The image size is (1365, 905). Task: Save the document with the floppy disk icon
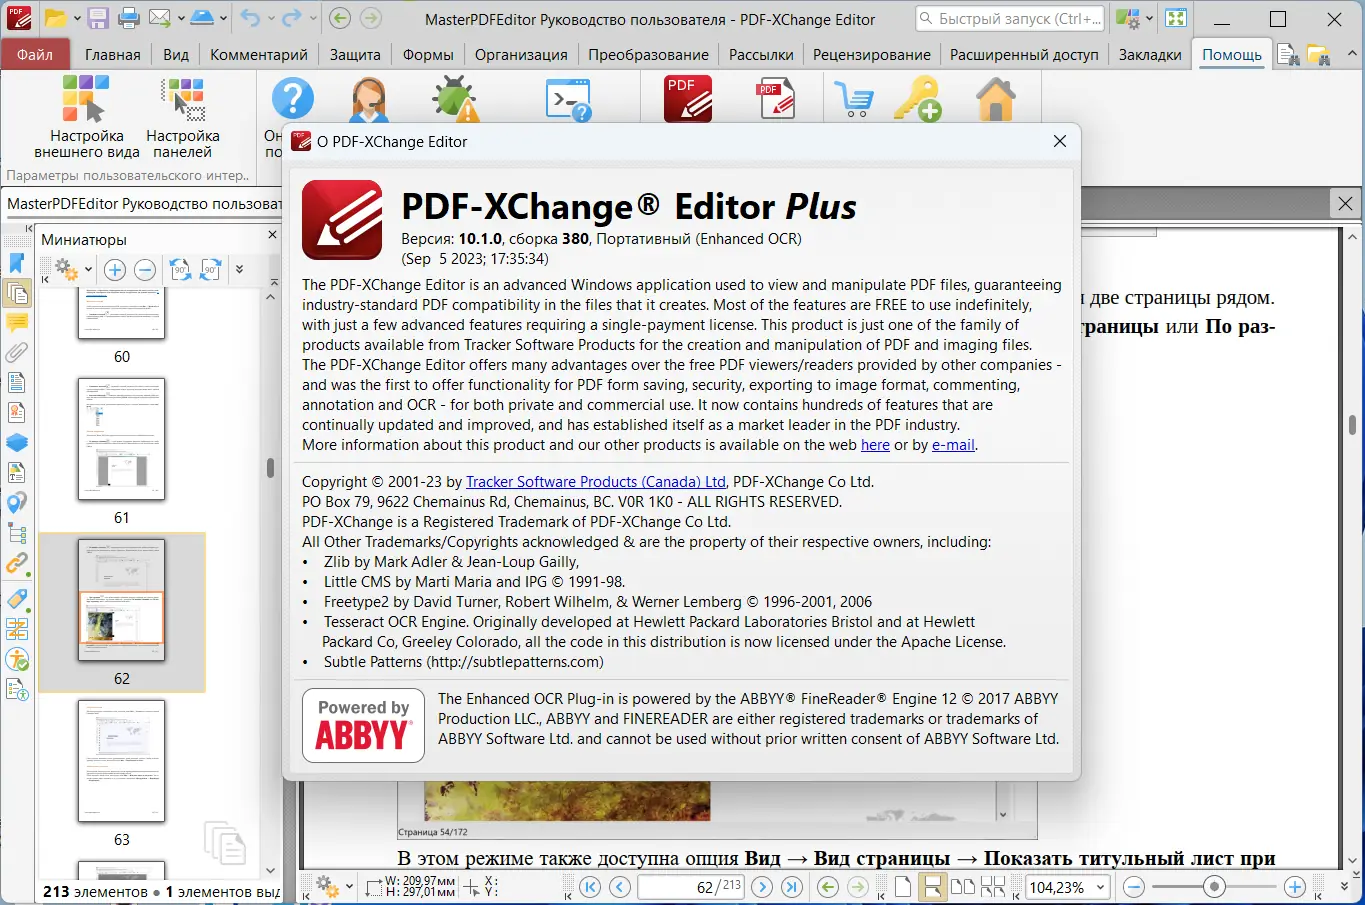97,18
